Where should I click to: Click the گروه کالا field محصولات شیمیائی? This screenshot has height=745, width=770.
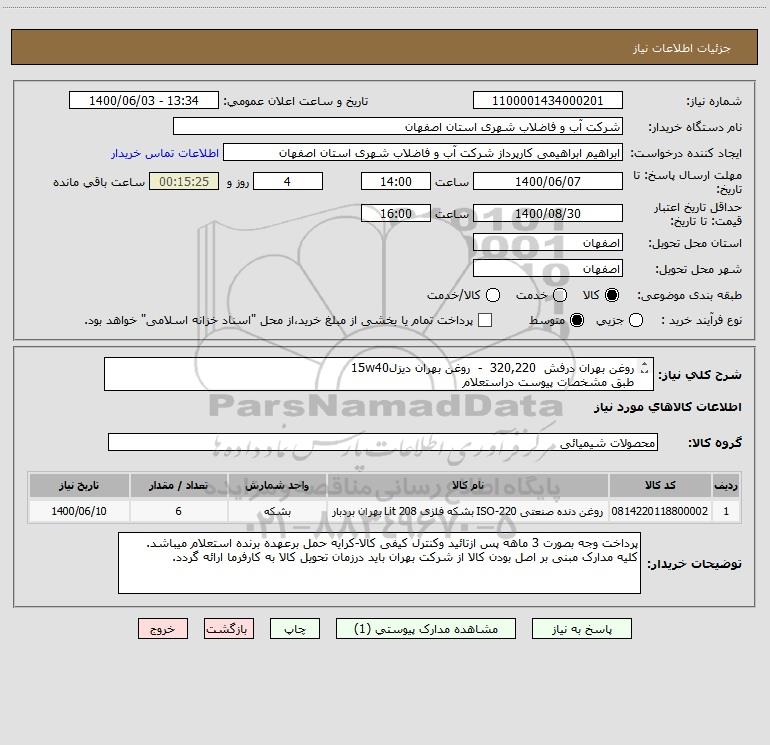[x=383, y=442]
